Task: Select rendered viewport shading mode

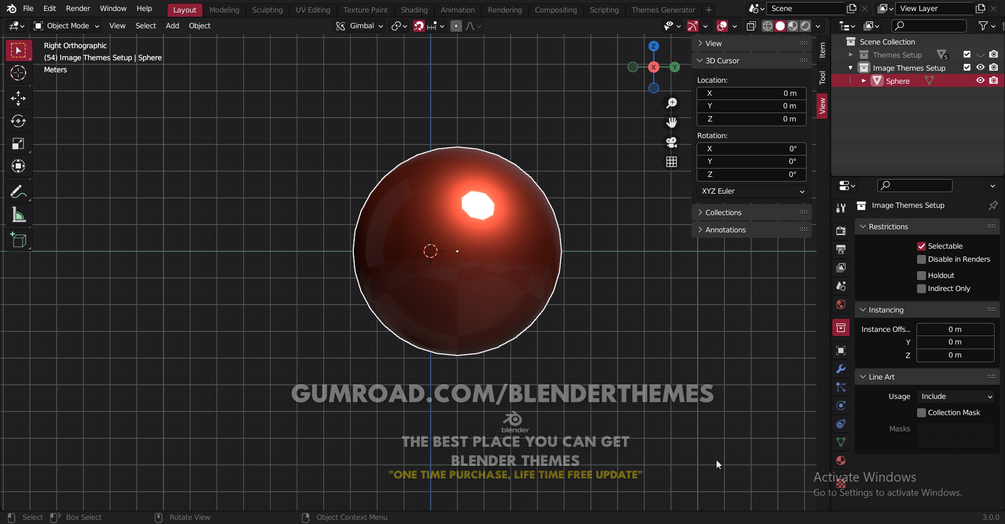Action: [x=805, y=26]
